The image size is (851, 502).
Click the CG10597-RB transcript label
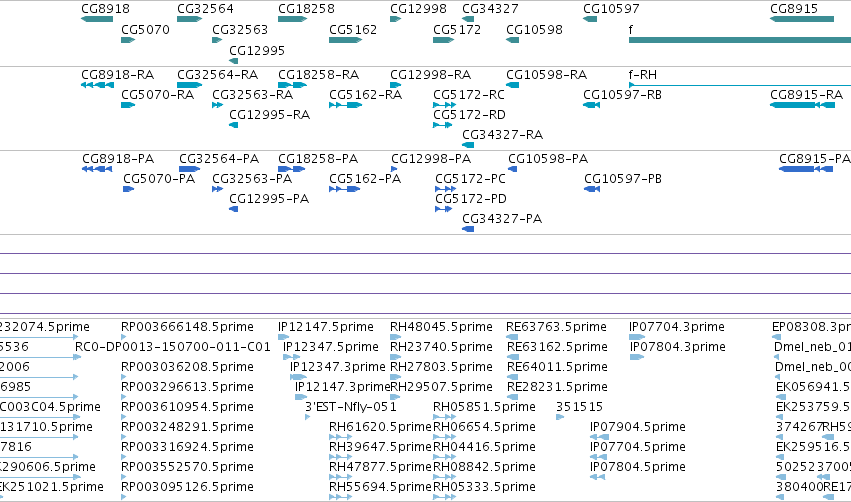point(622,94)
